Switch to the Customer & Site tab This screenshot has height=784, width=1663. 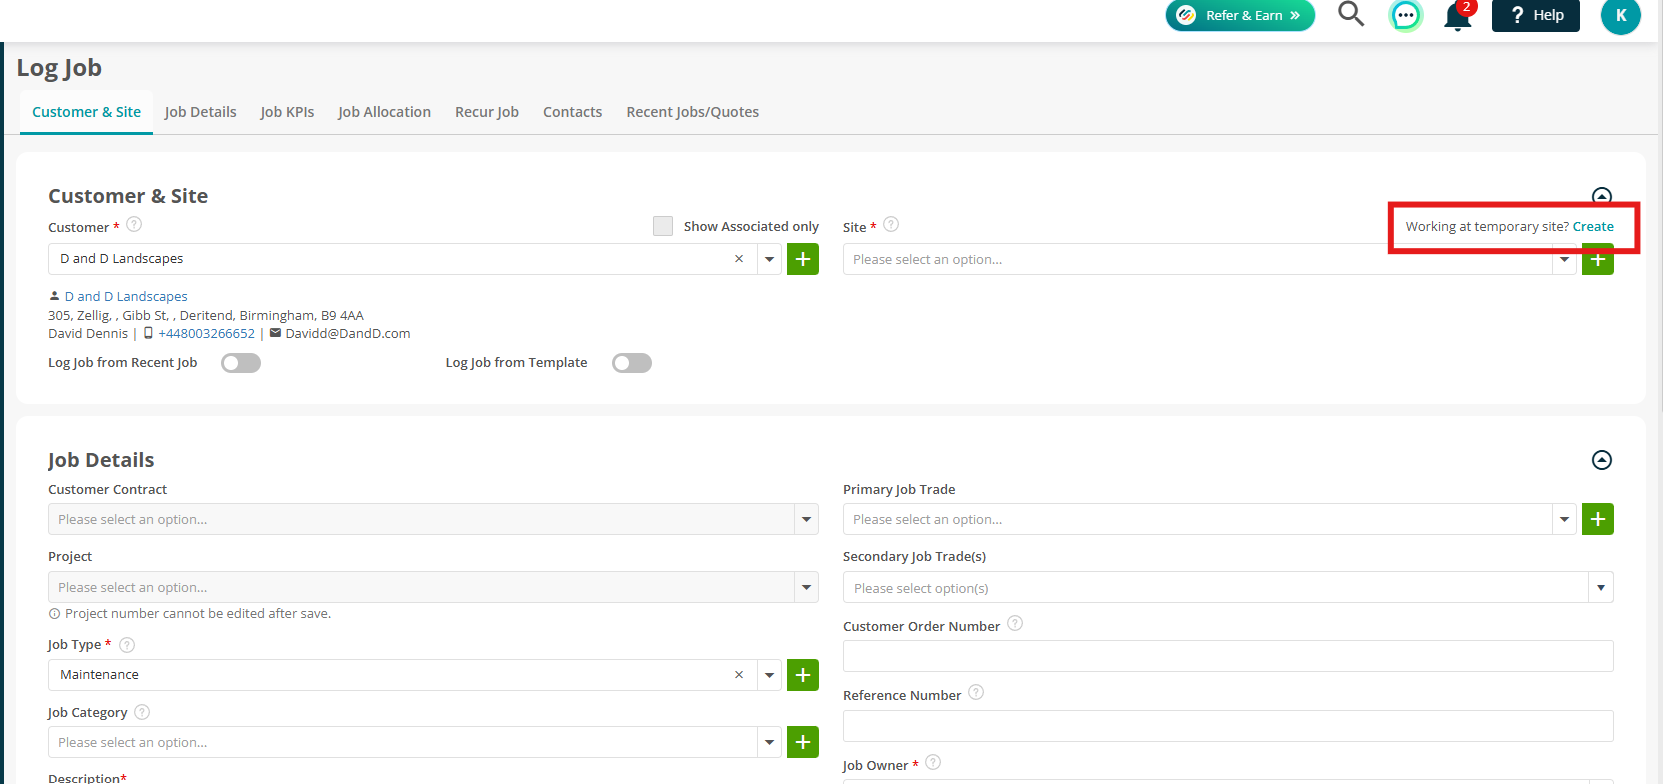pos(86,112)
